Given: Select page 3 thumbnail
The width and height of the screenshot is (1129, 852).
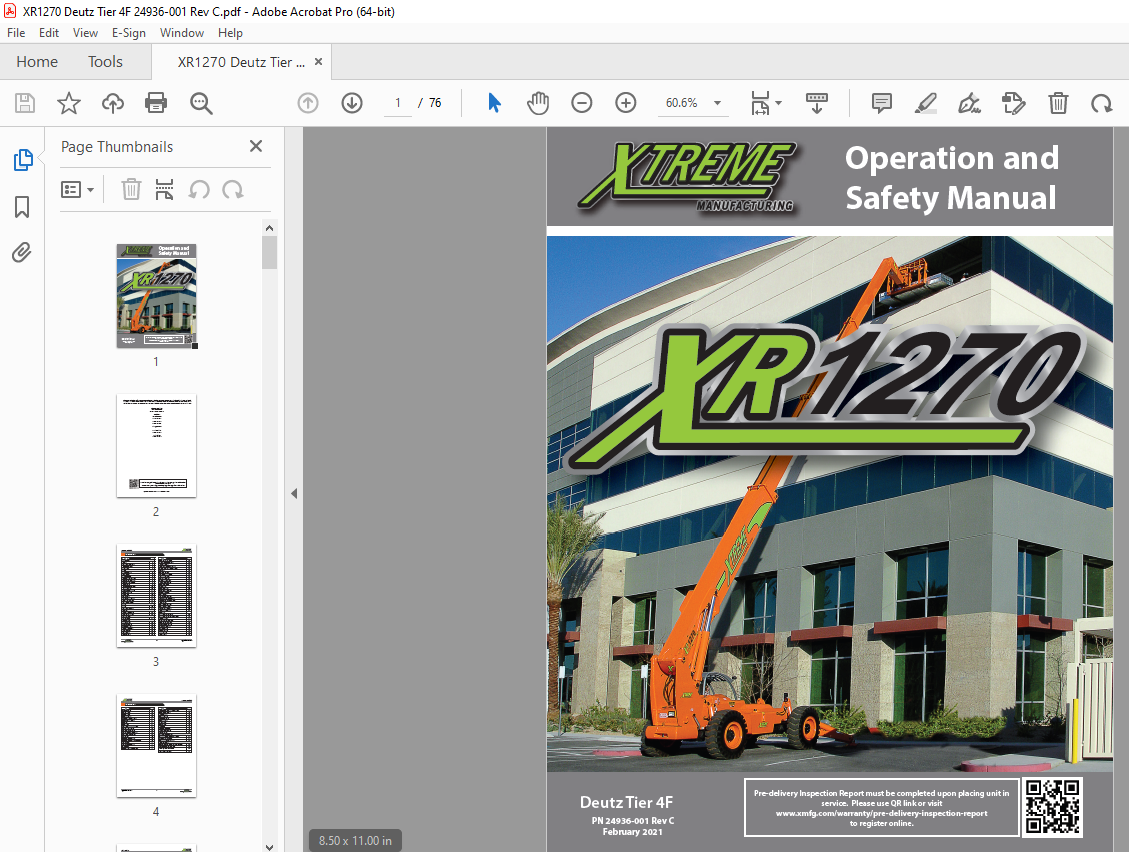Looking at the screenshot, I should coord(156,596).
